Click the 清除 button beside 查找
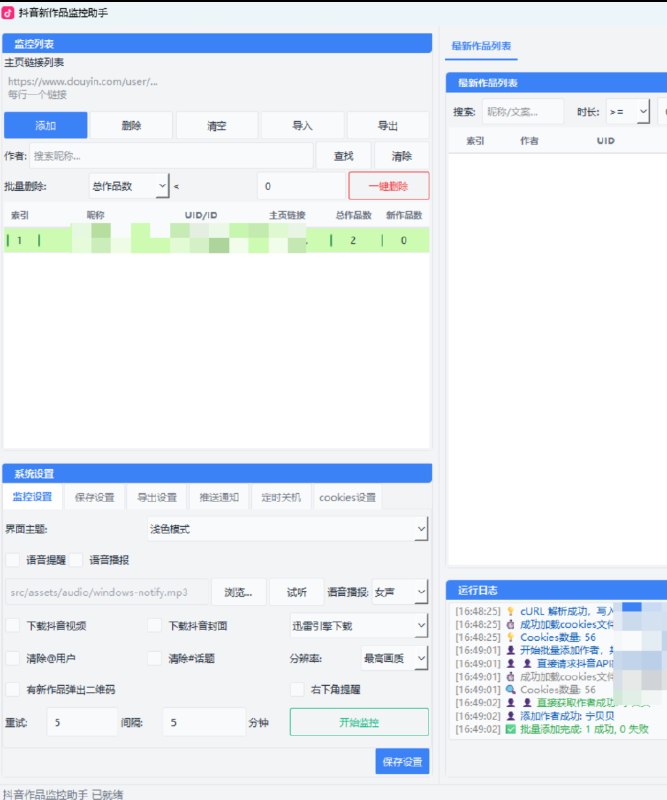667x800 pixels. pos(402,156)
